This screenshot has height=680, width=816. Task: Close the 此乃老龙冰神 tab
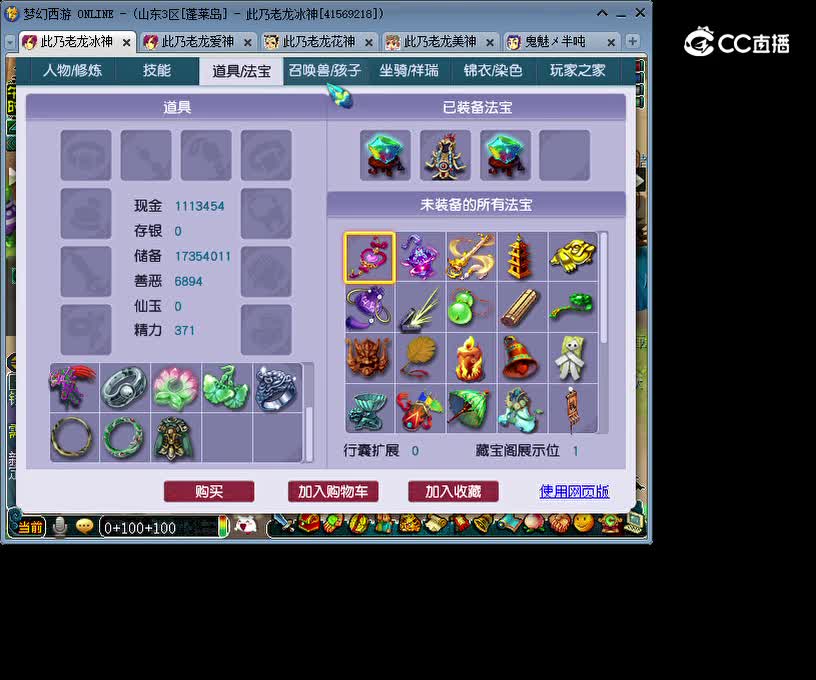(x=126, y=43)
